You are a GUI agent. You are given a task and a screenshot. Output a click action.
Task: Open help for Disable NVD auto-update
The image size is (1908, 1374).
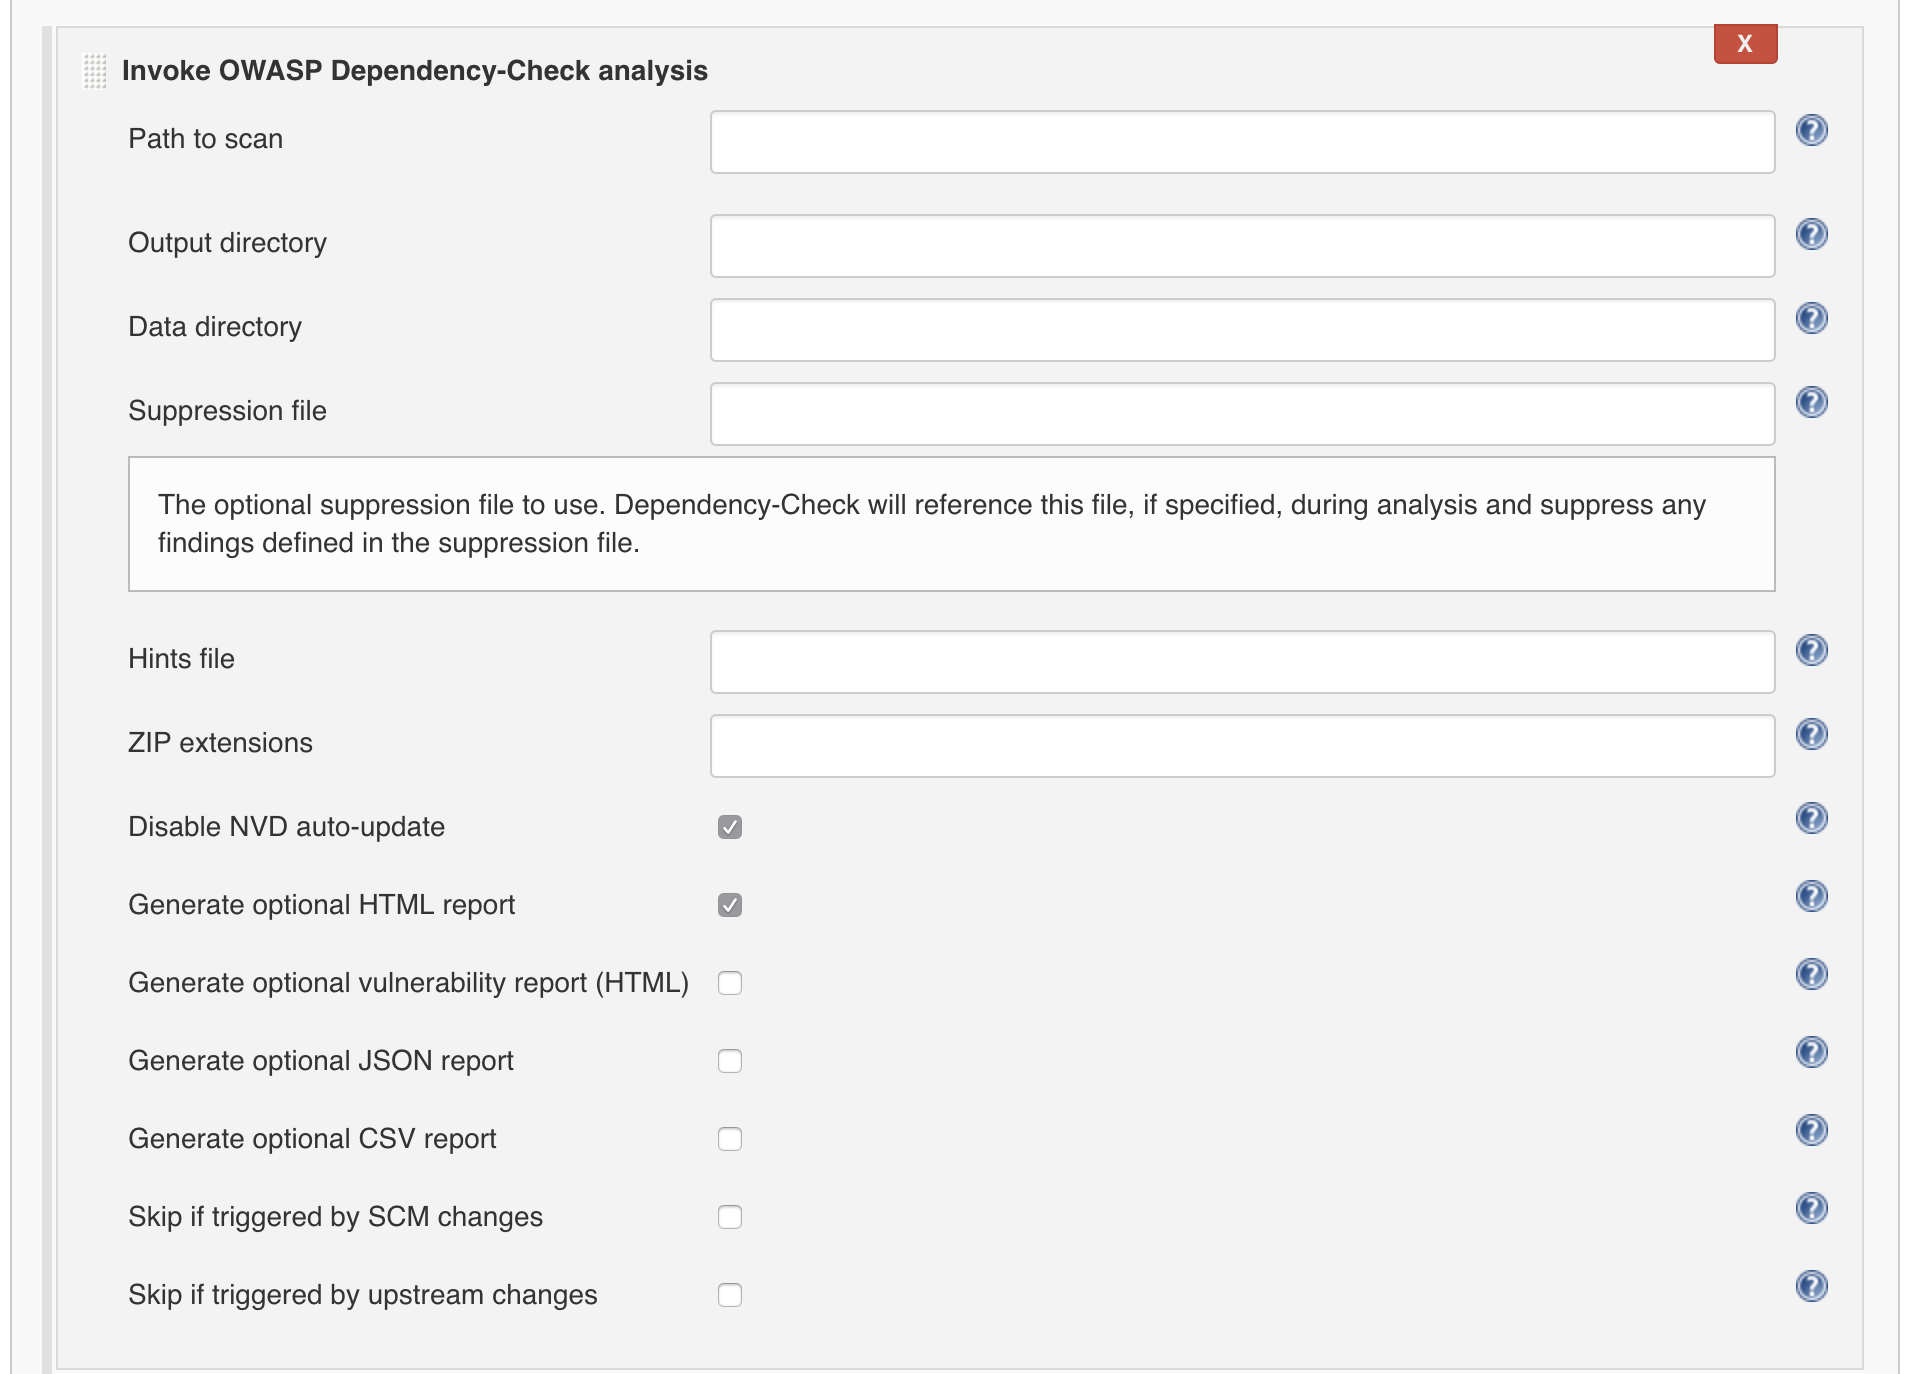coord(1811,819)
